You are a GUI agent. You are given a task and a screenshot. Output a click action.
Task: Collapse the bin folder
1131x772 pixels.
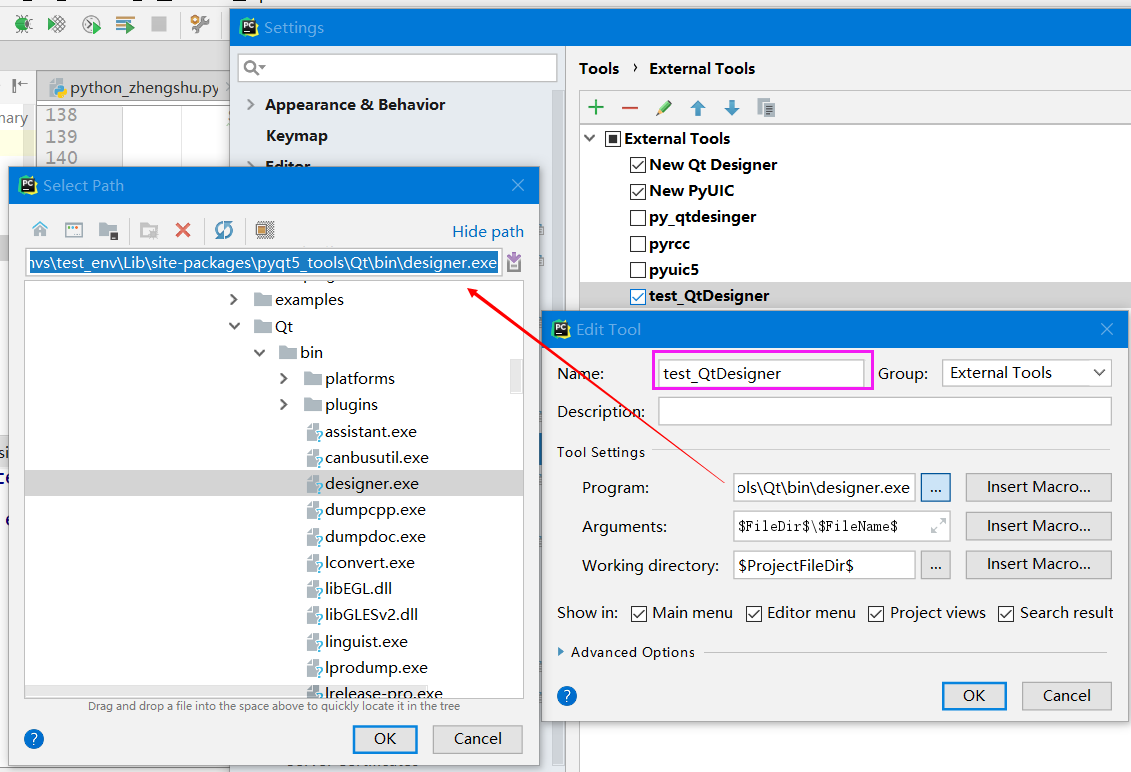click(260, 353)
